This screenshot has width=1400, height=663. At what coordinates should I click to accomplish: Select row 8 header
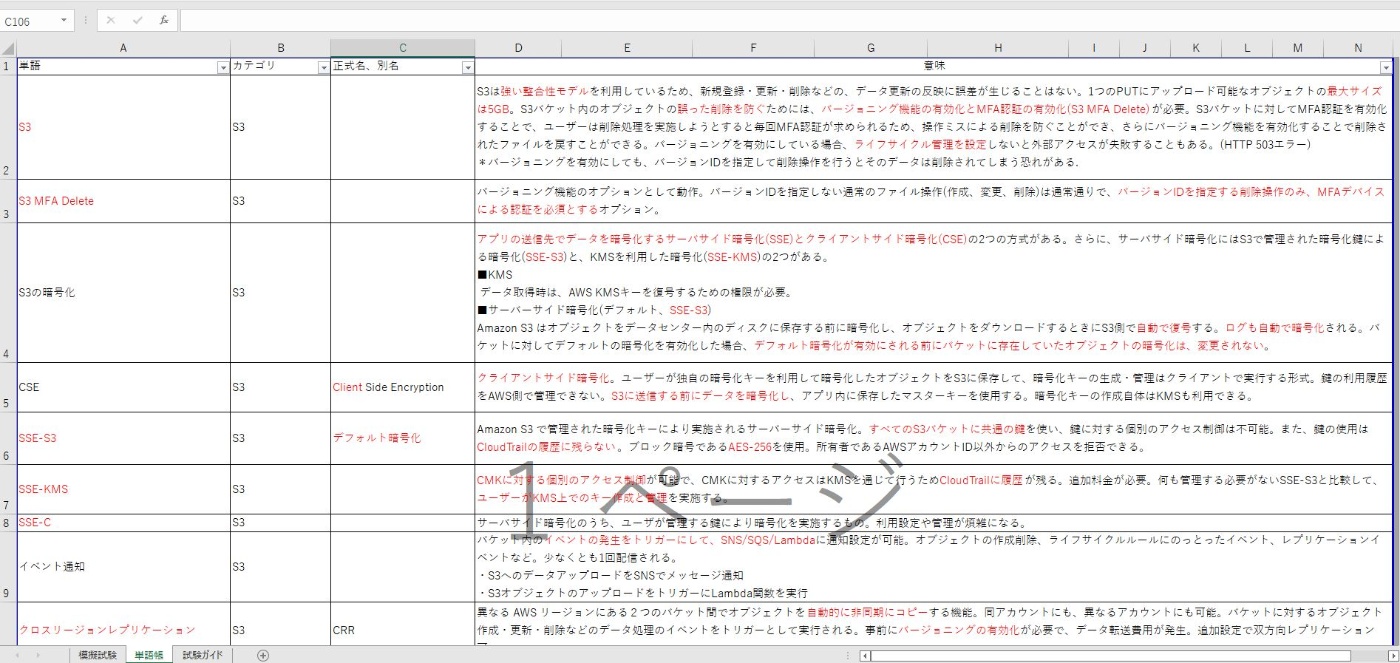click(8, 523)
